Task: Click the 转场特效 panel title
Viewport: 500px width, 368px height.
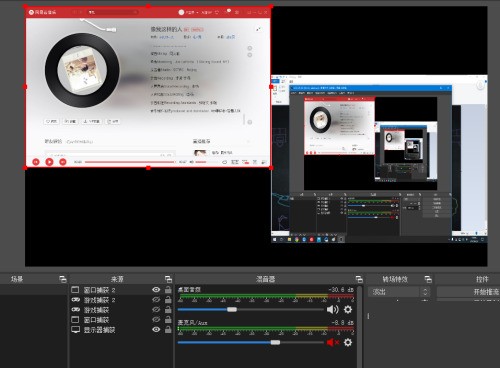Action: [x=395, y=279]
